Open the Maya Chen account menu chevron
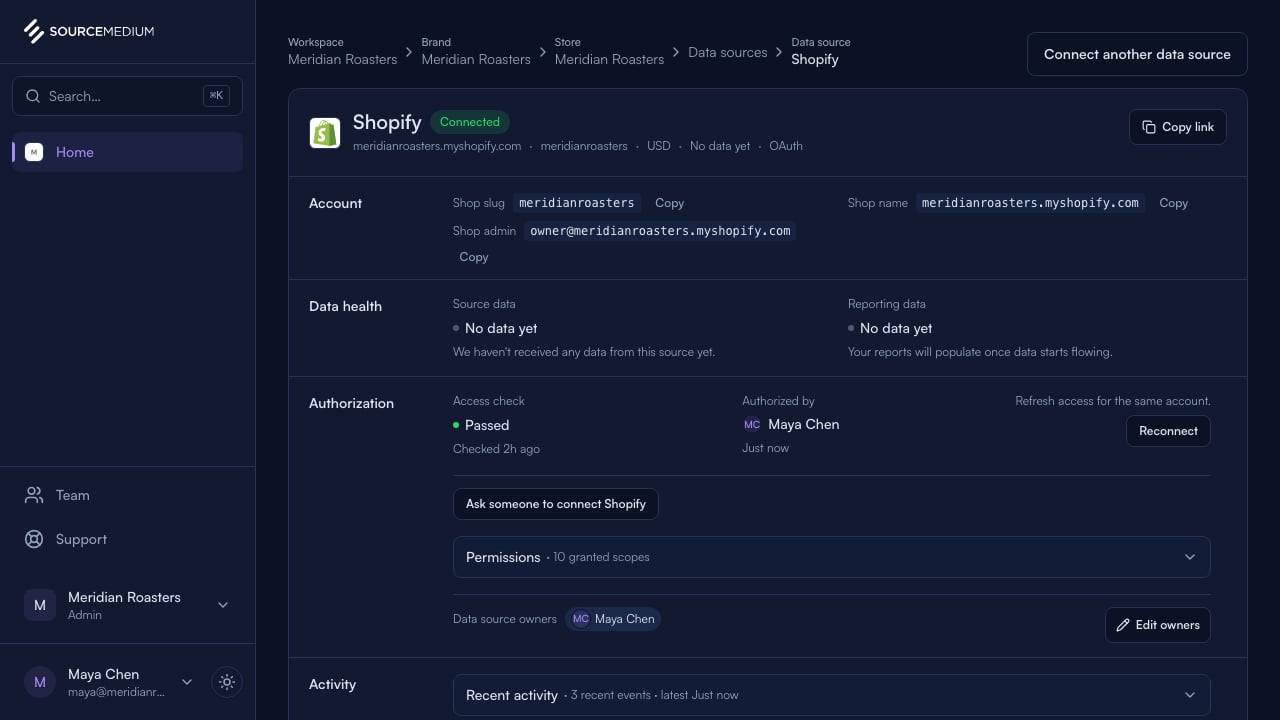Image resolution: width=1280 pixels, height=720 pixels. click(x=186, y=682)
